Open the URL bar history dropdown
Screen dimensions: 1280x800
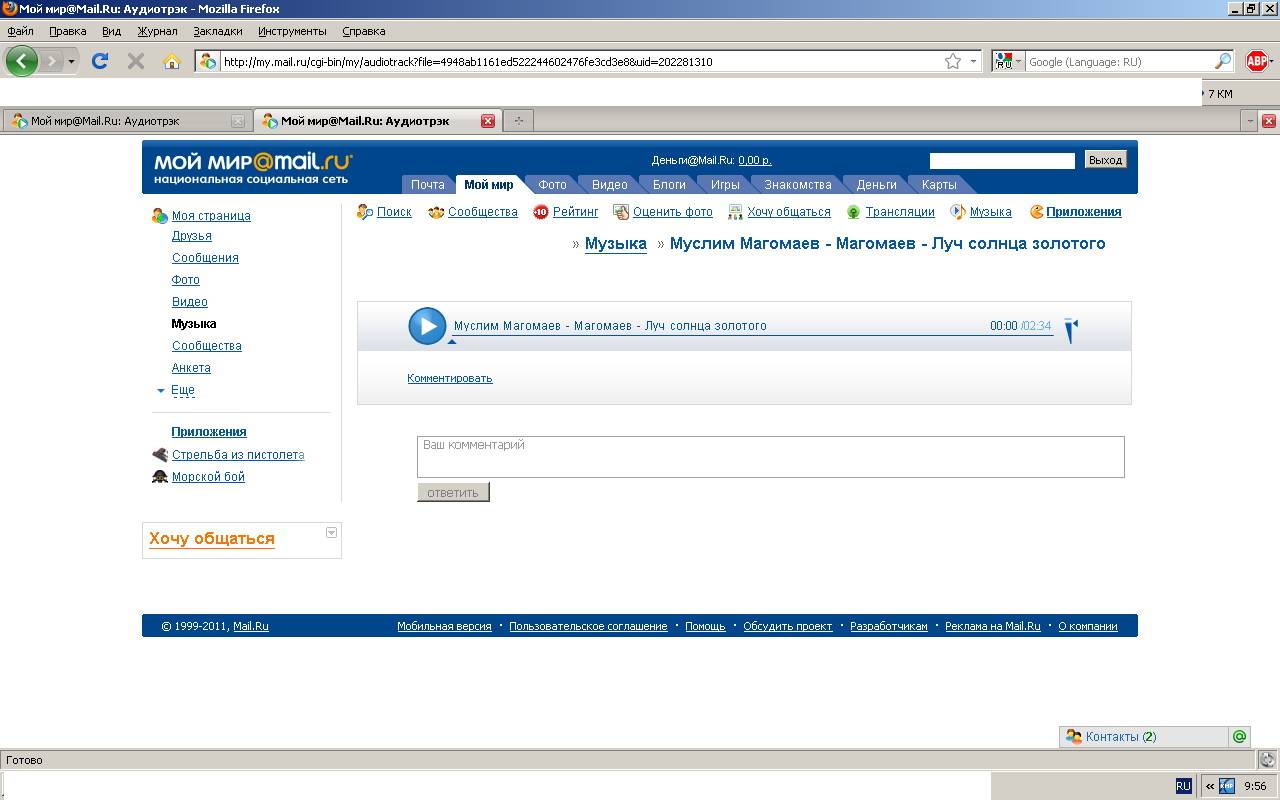(x=973, y=61)
